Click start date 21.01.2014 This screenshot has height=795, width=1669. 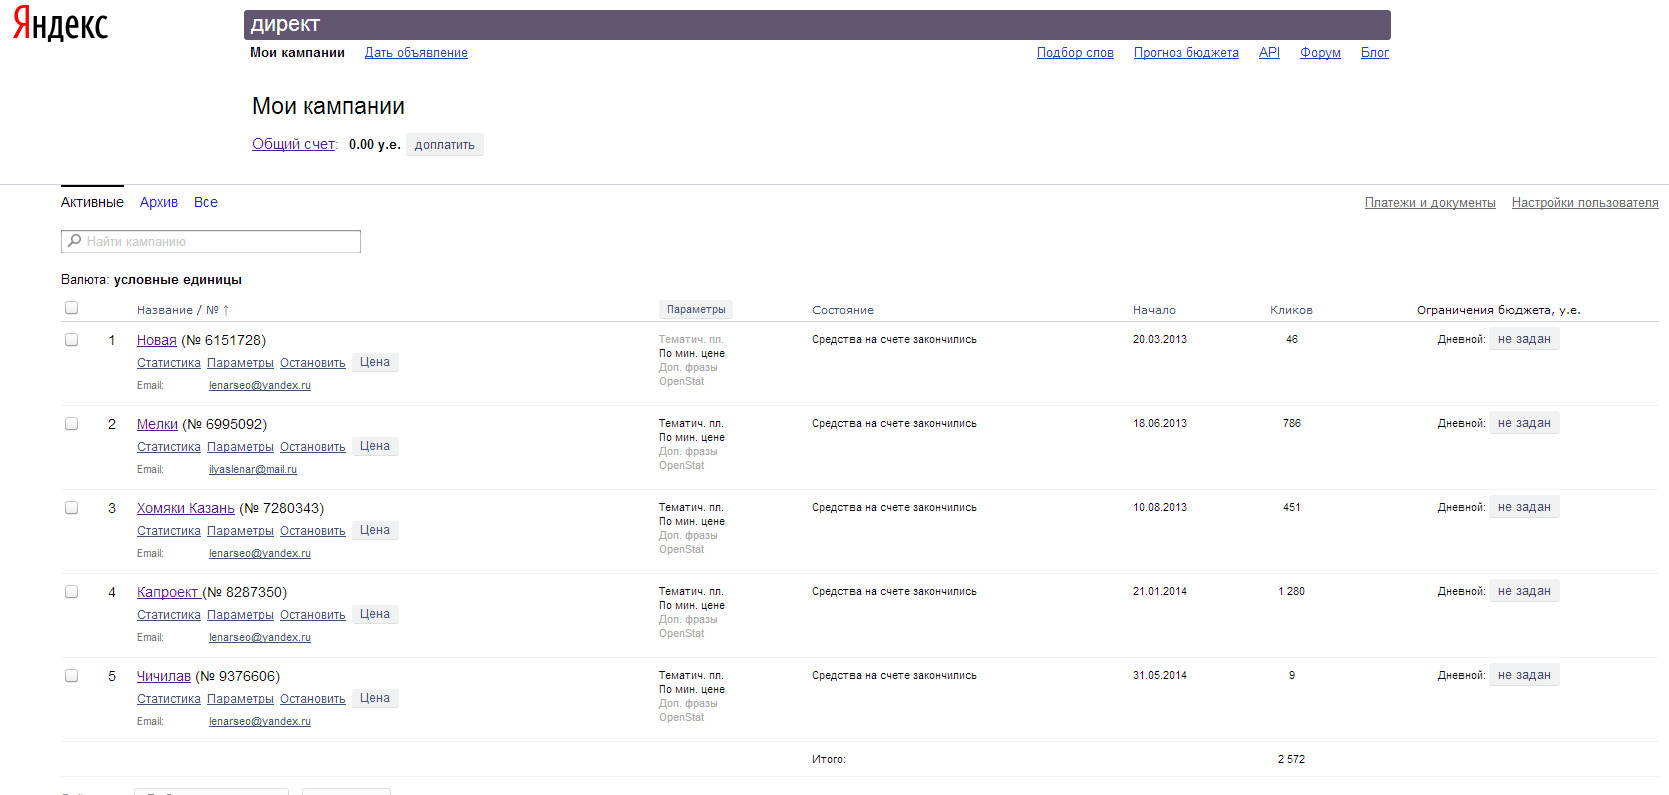(x=1160, y=591)
